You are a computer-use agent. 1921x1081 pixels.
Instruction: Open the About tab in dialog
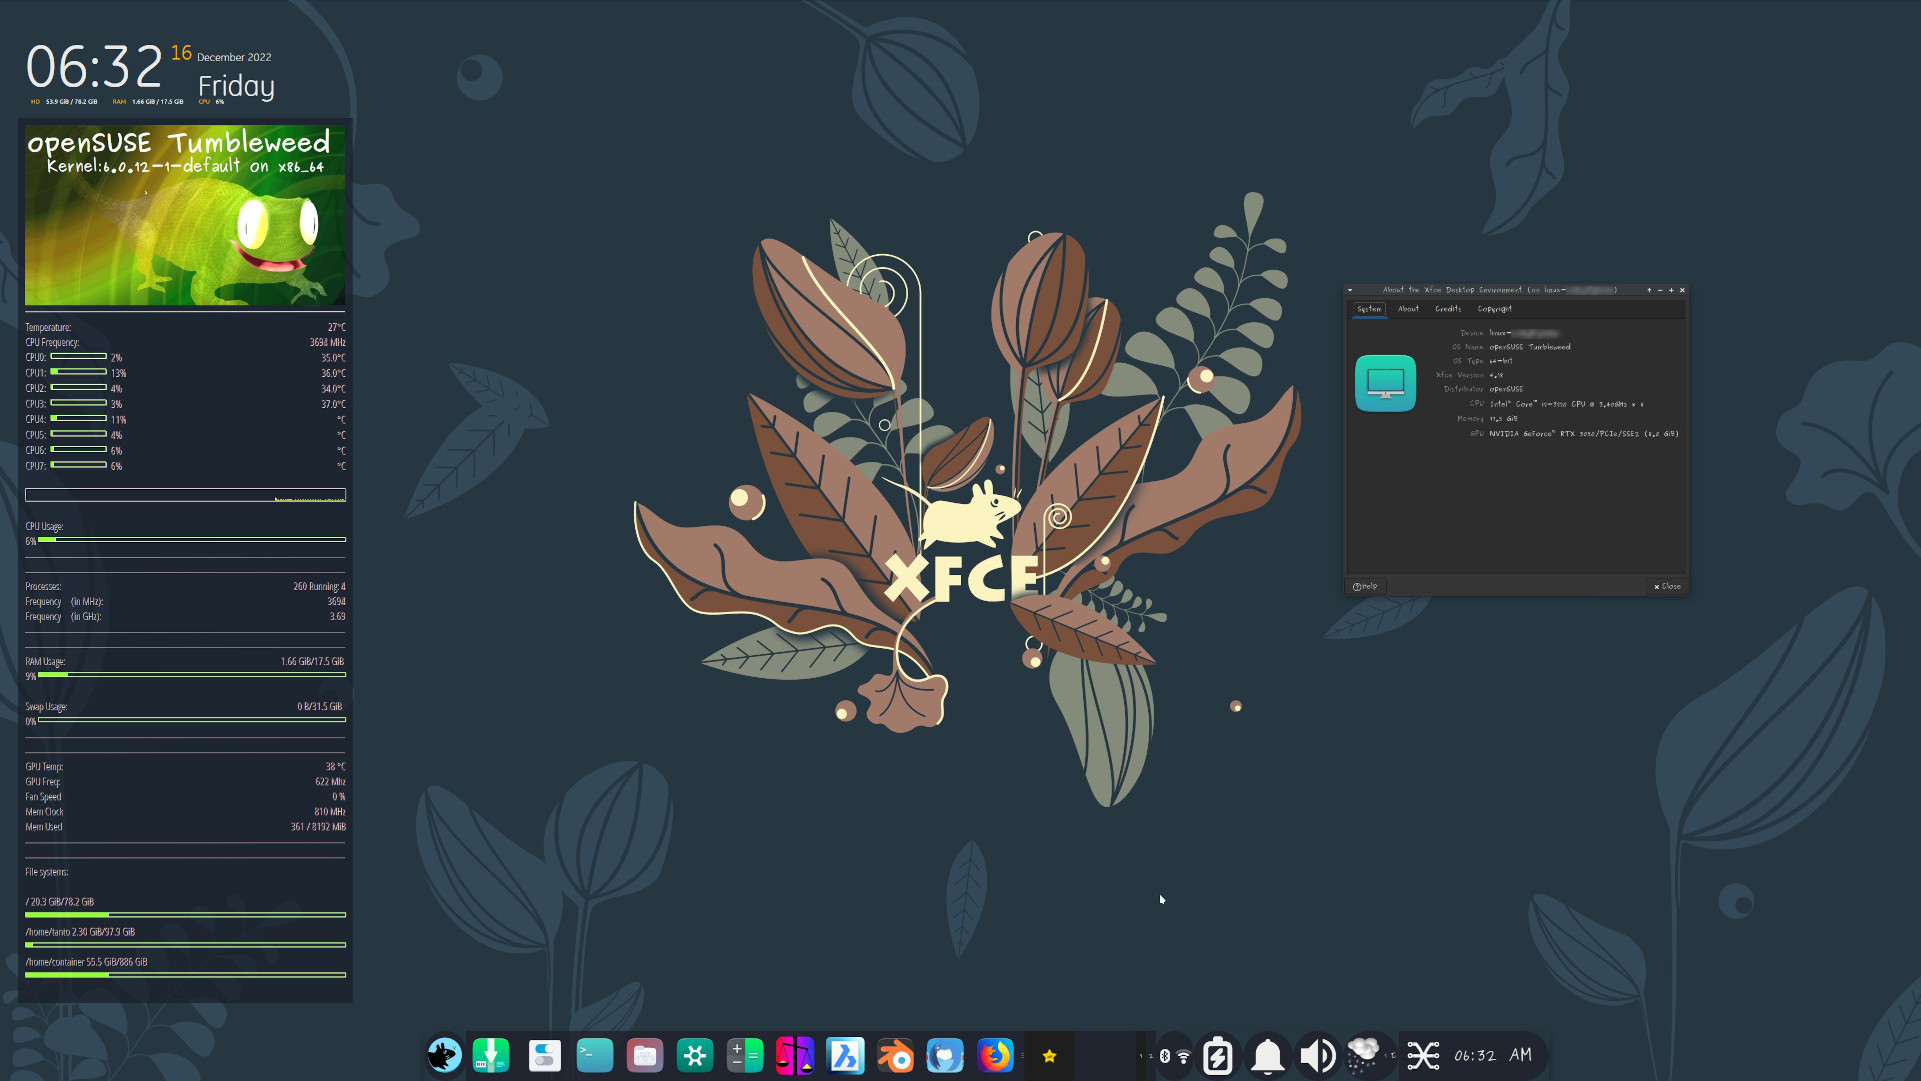click(x=1408, y=309)
